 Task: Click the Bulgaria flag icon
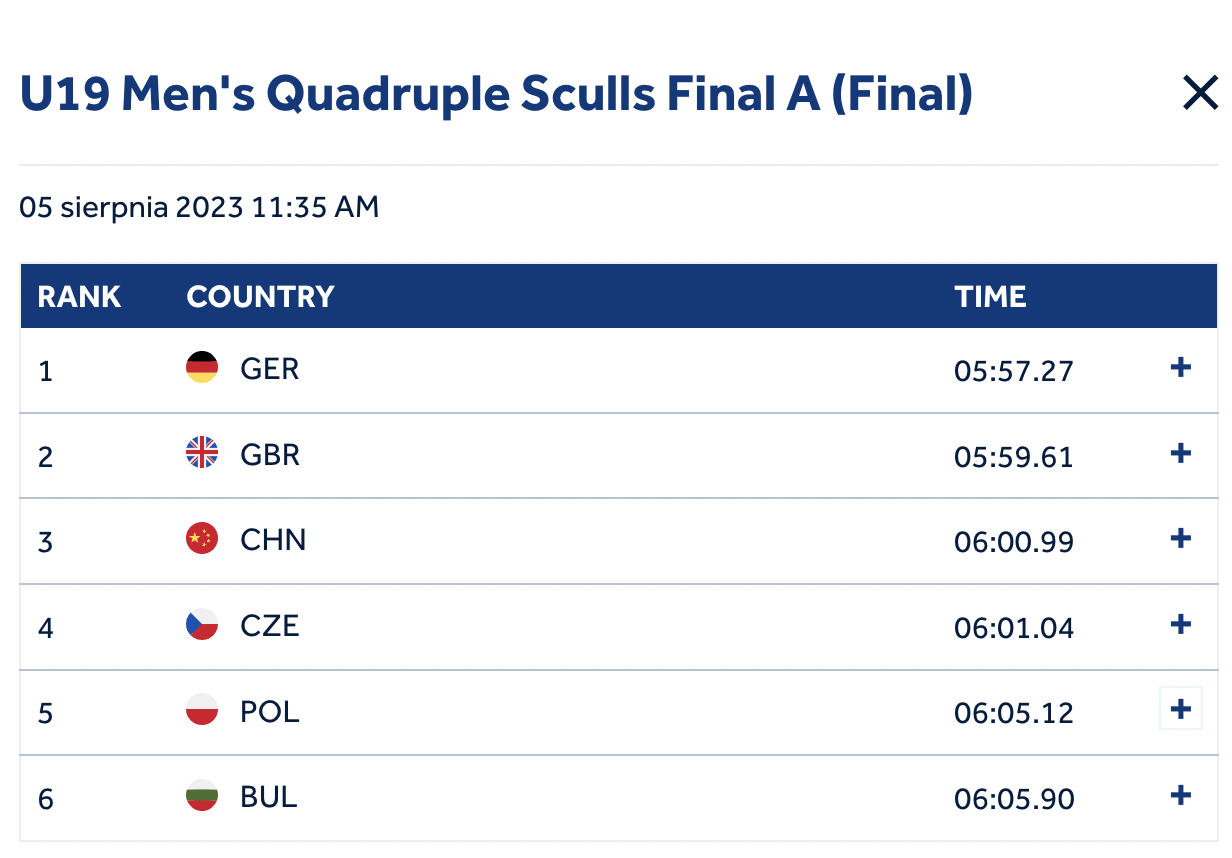click(x=202, y=796)
